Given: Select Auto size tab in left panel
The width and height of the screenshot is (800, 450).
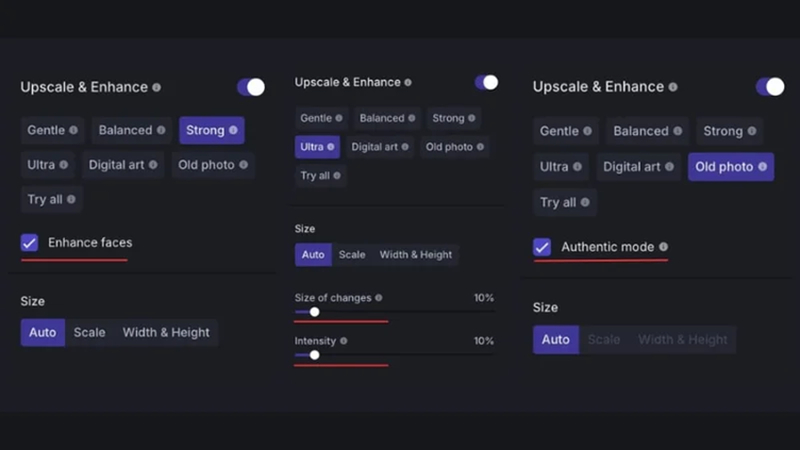Looking at the screenshot, I should pos(43,333).
